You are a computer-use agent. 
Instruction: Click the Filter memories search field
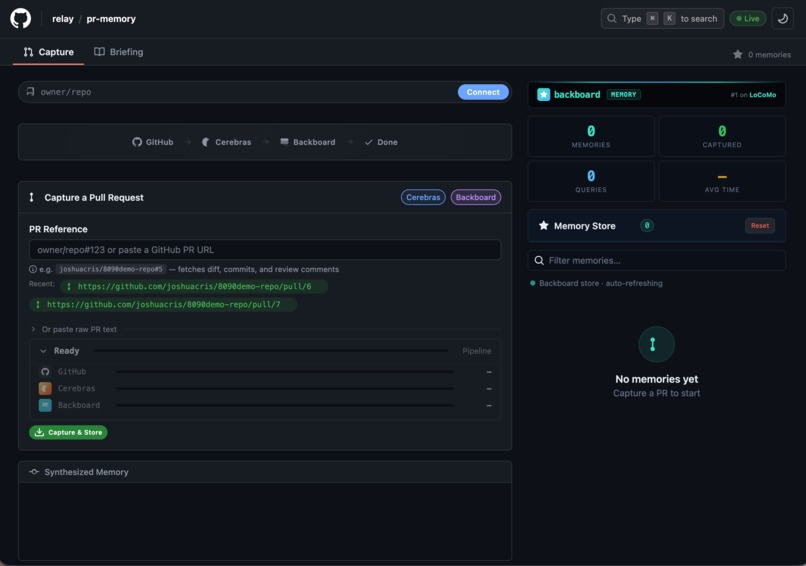coord(656,261)
